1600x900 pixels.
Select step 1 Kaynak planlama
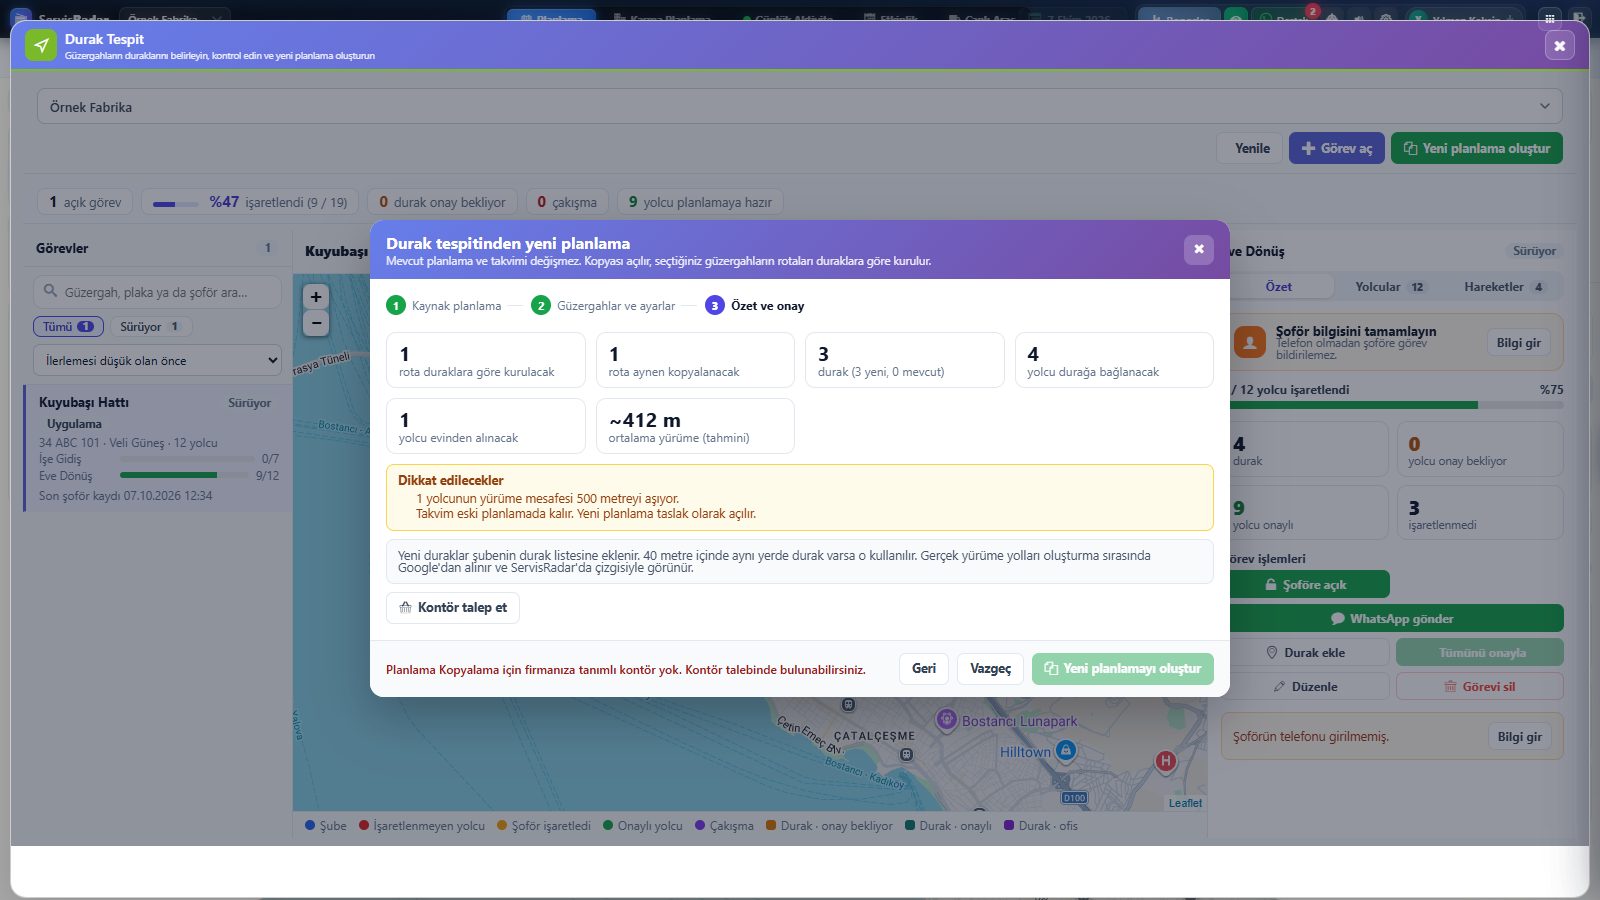[x=444, y=306]
